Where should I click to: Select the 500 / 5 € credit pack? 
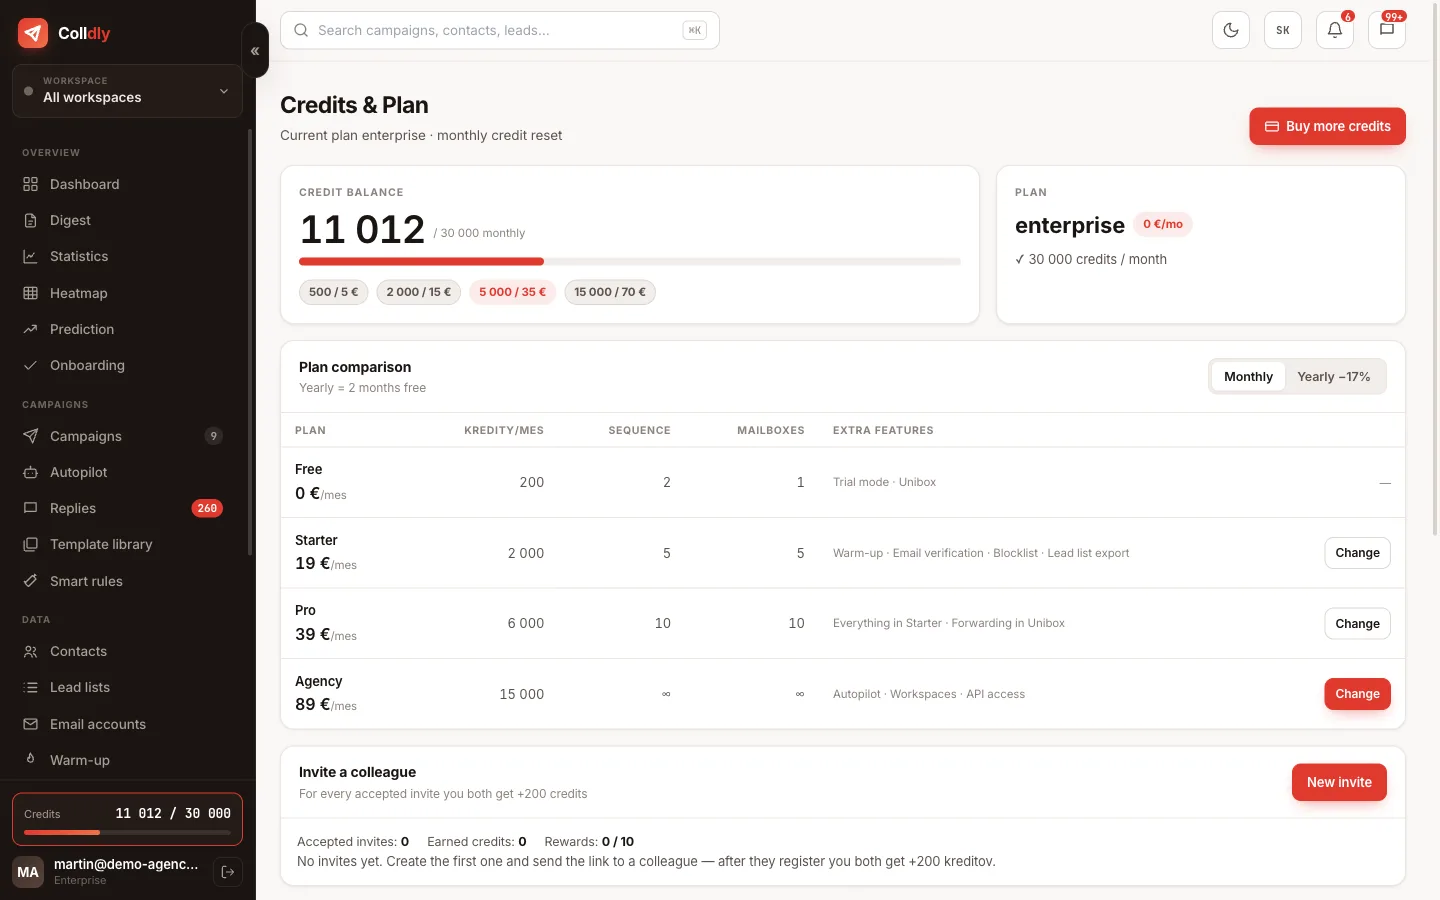[334, 292]
